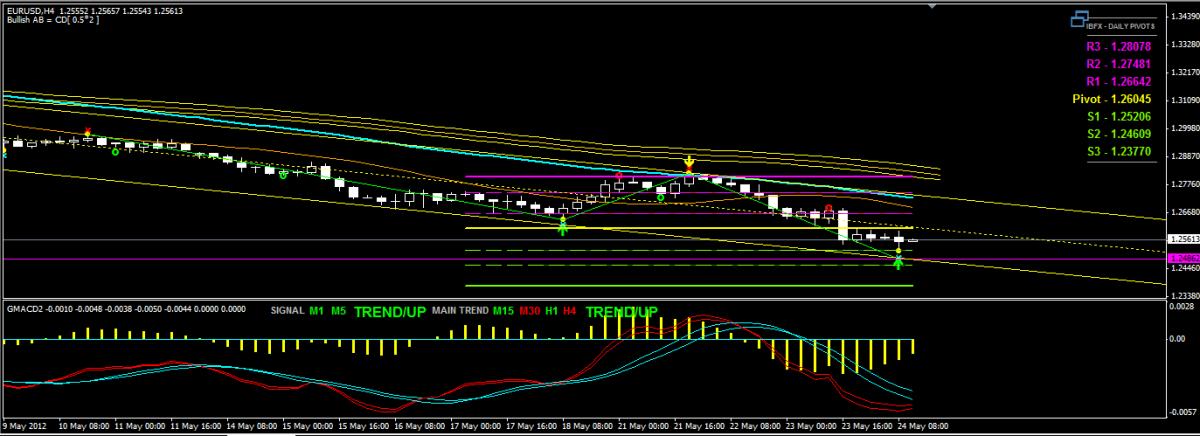
Task: Click the red flame marker near 10 May
Action: (88, 132)
